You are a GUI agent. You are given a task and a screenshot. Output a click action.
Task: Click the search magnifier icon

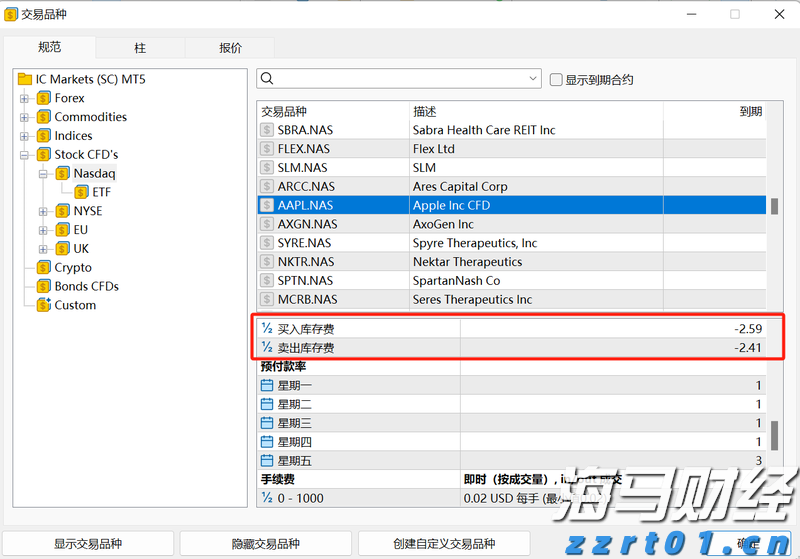click(267, 79)
